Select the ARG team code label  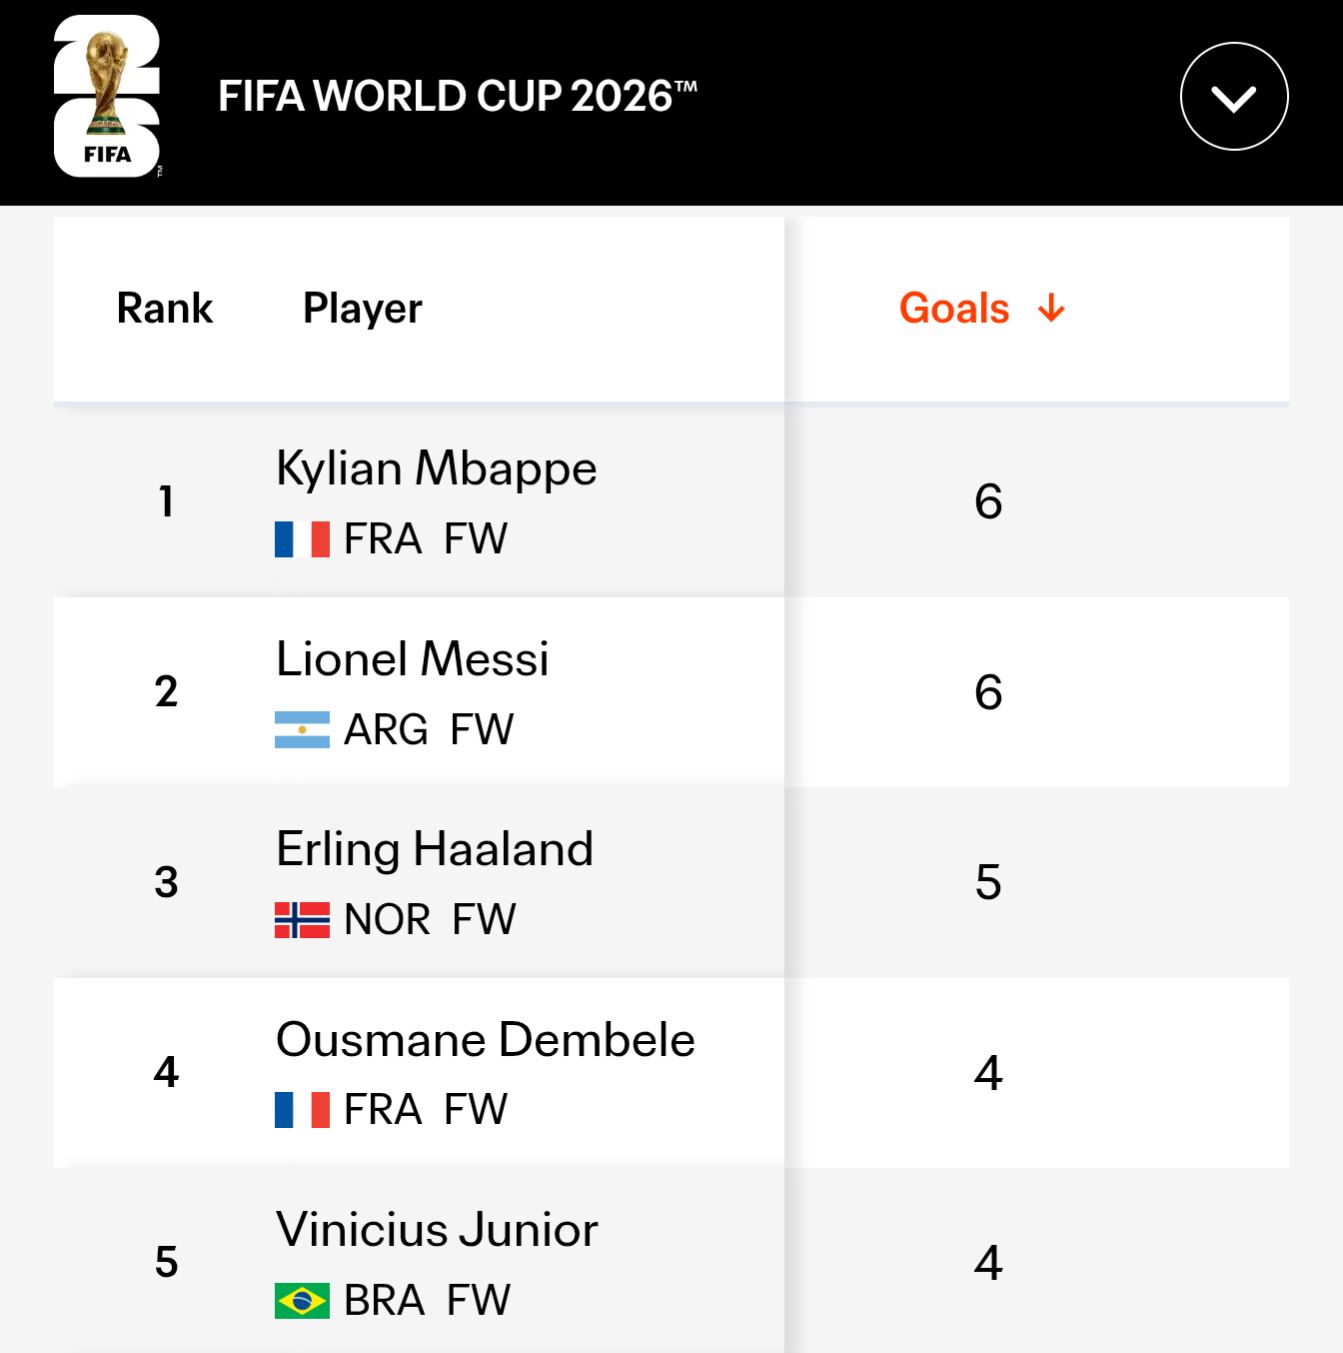386,730
